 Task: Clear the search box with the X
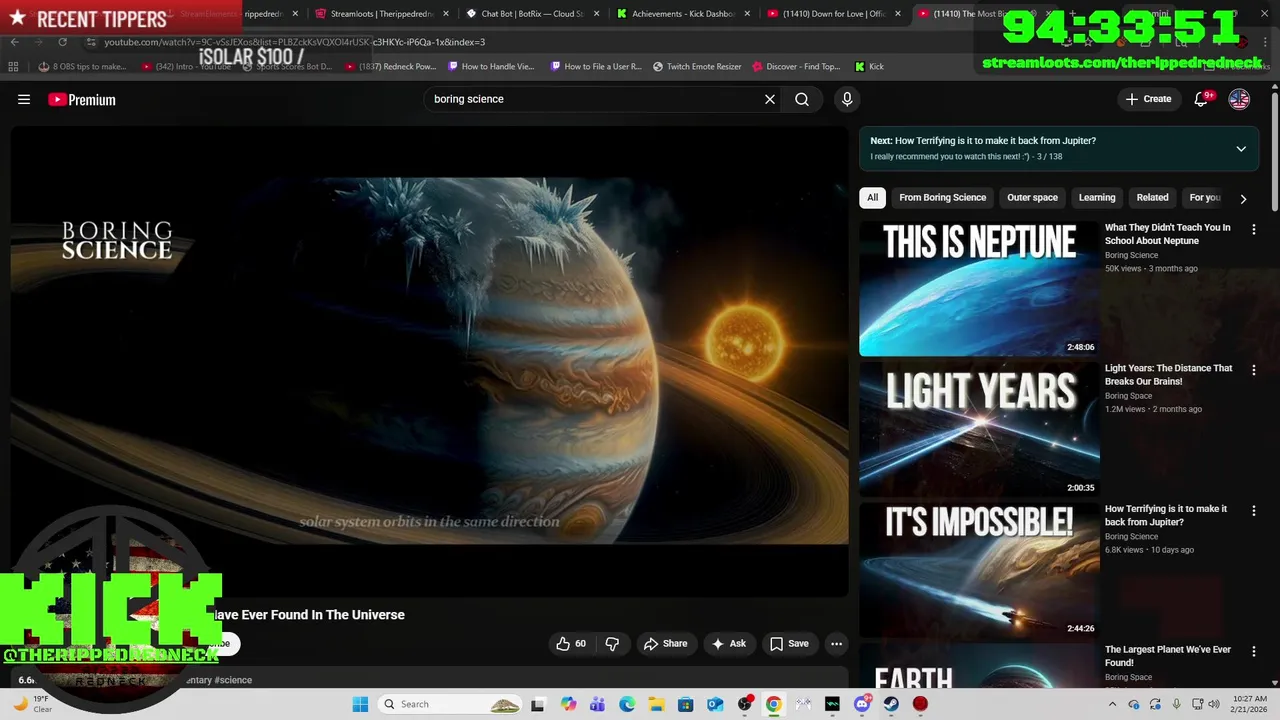(x=770, y=99)
